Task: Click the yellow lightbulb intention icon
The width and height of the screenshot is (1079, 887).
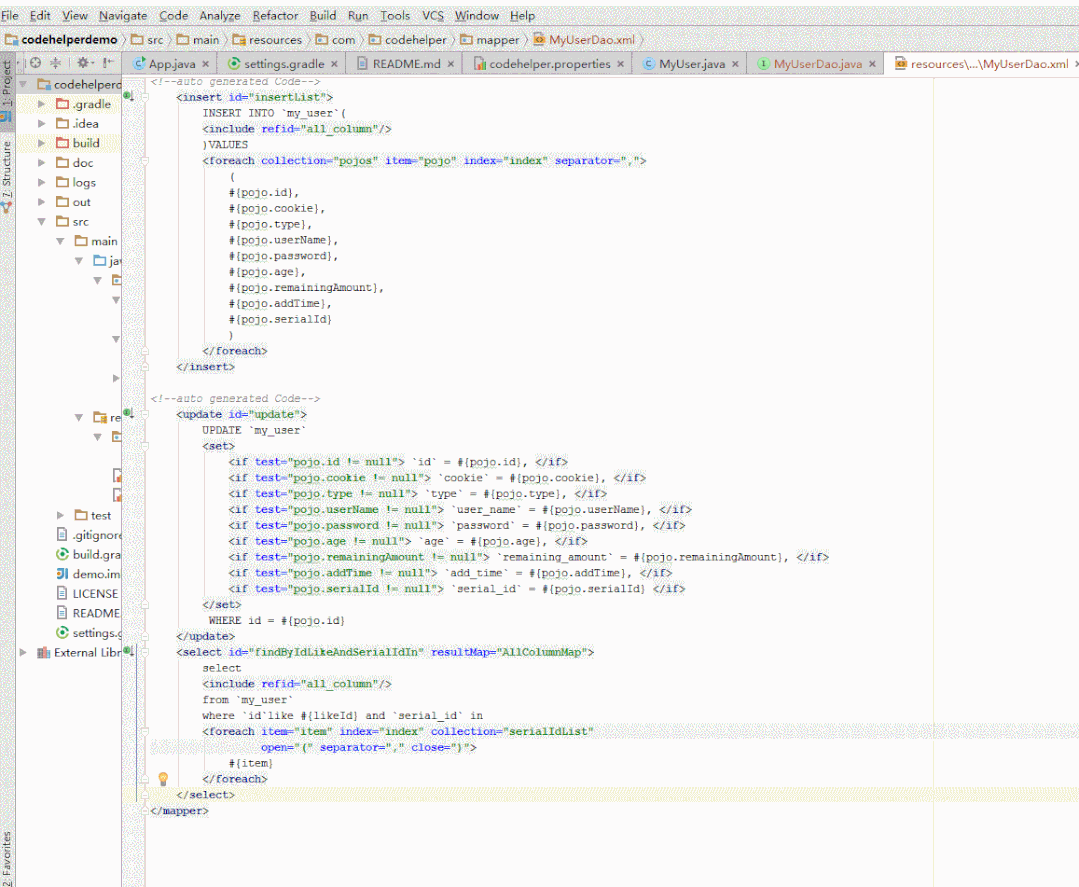Action: [163, 778]
